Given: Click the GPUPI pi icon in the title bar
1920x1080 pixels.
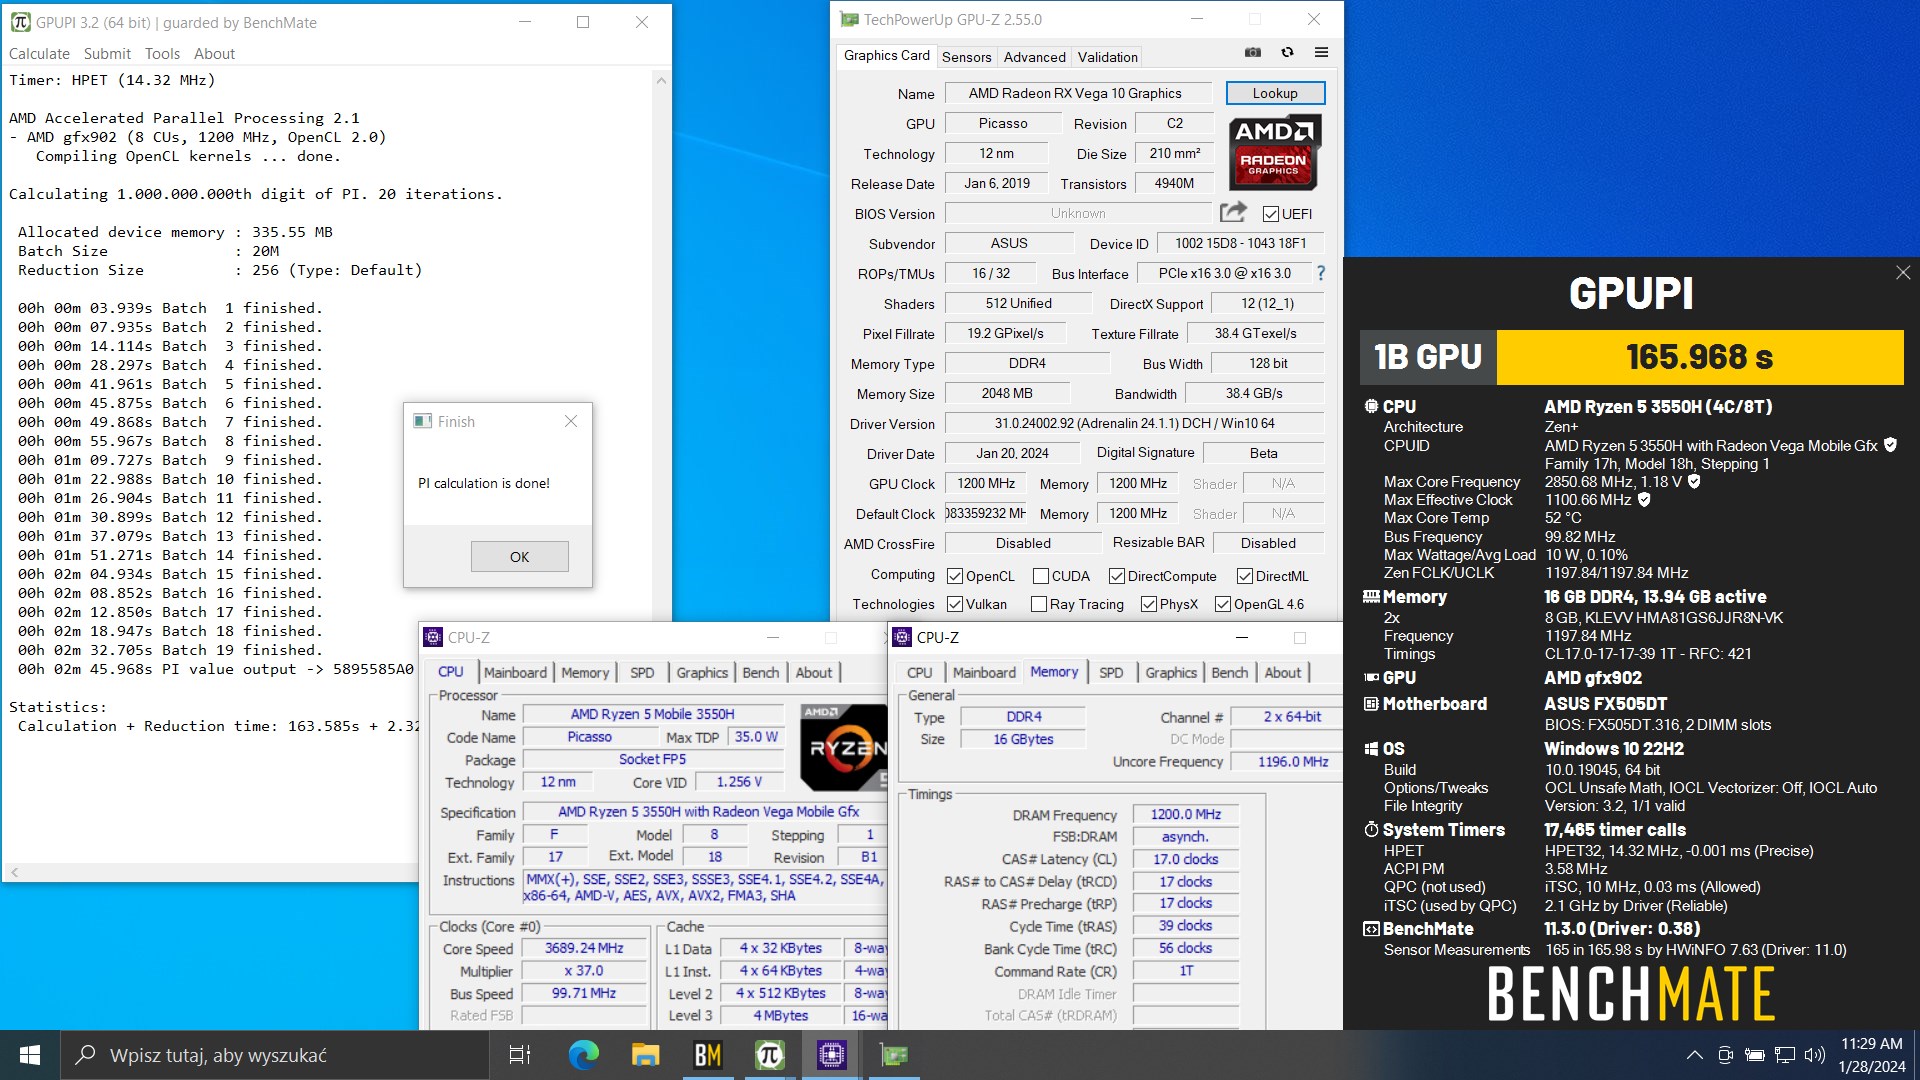Looking at the screenshot, I should point(20,22).
